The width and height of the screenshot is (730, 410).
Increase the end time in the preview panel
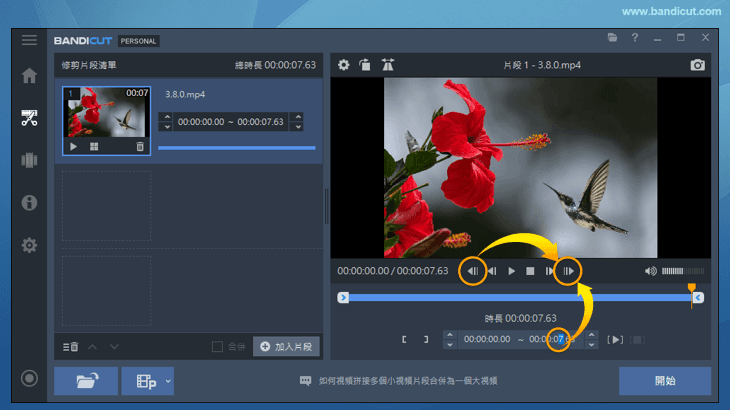(x=591, y=335)
